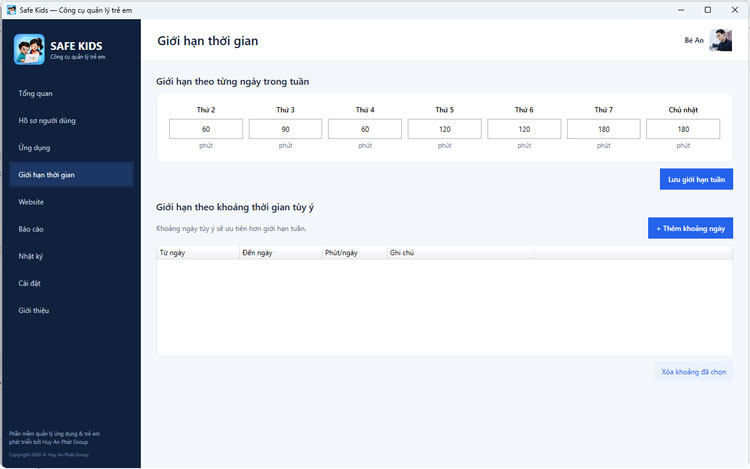This screenshot has height=469, width=750.
Task: Click the Đến ngày column header
Action: pos(281,252)
